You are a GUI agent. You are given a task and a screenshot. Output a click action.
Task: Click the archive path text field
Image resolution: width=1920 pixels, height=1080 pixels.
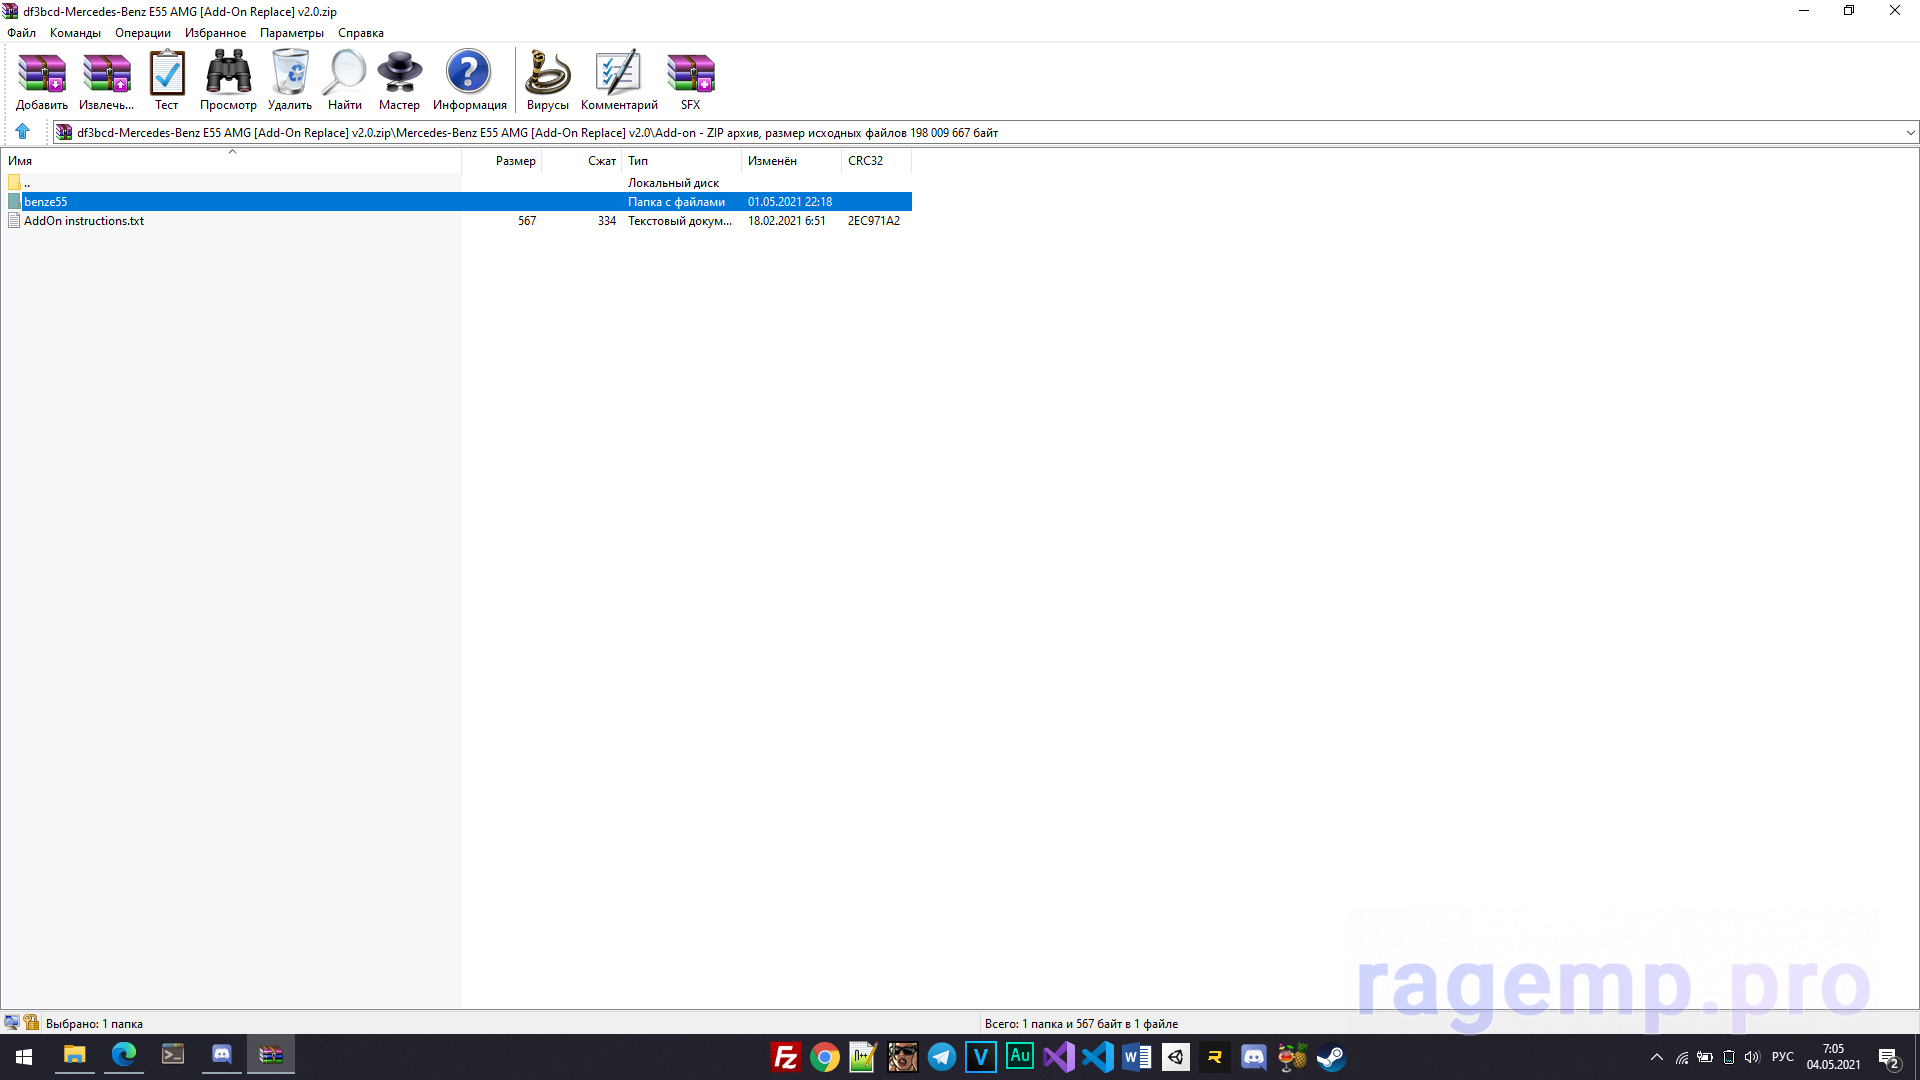pyautogui.click(x=985, y=133)
